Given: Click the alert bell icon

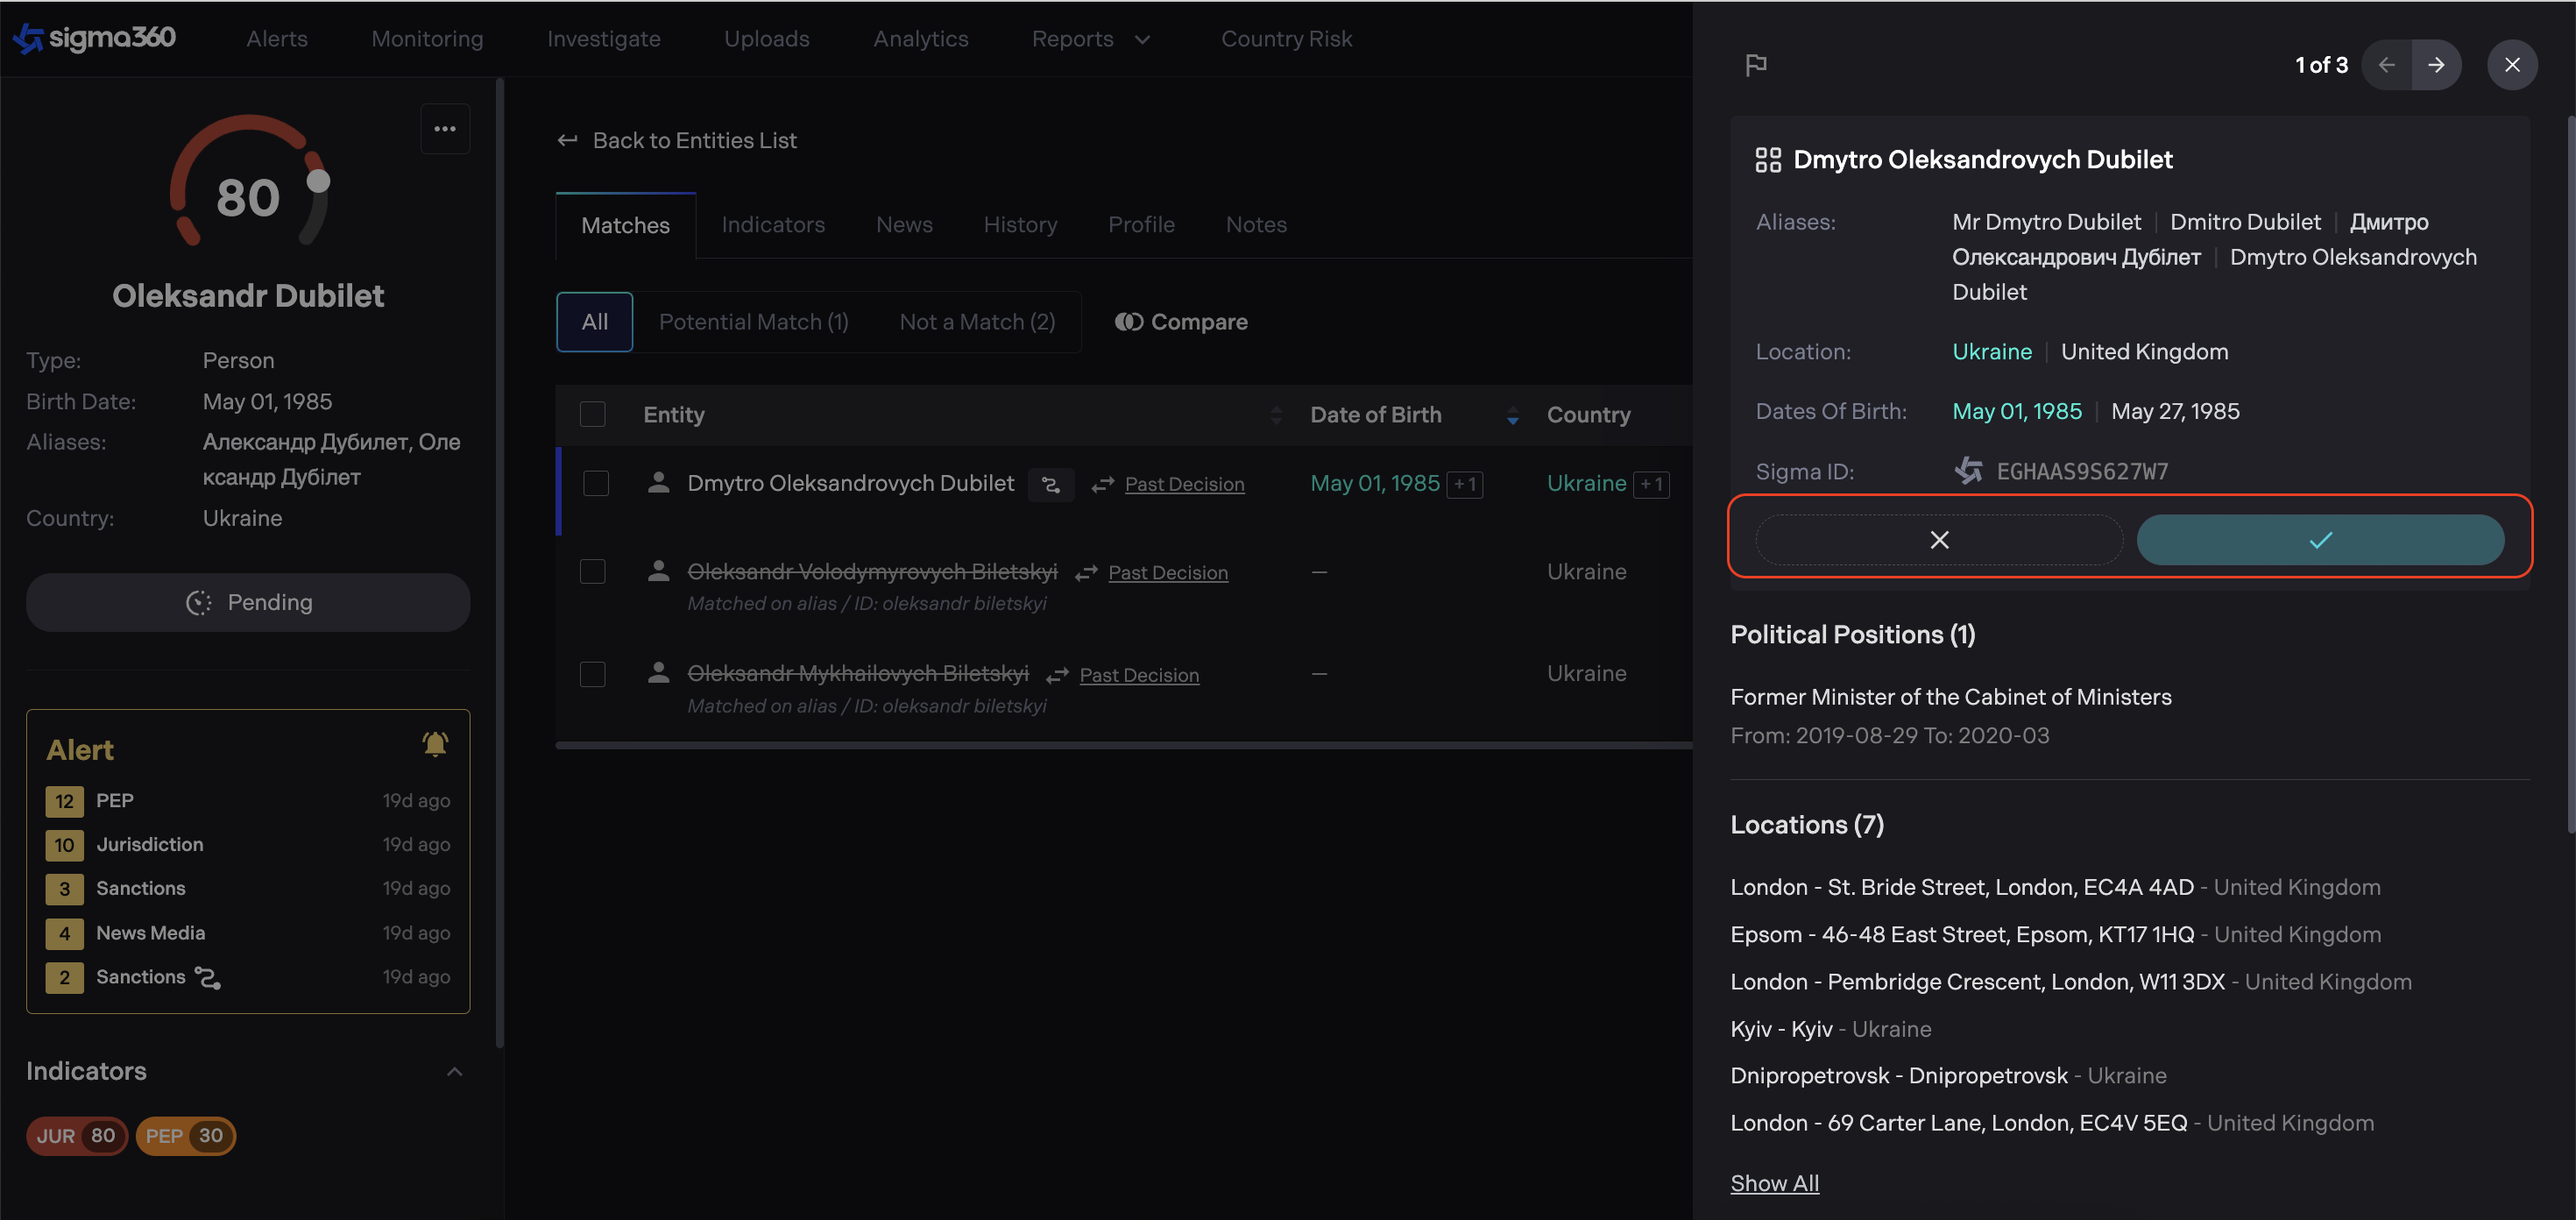Looking at the screenshot, I should (x=435, y=744).
